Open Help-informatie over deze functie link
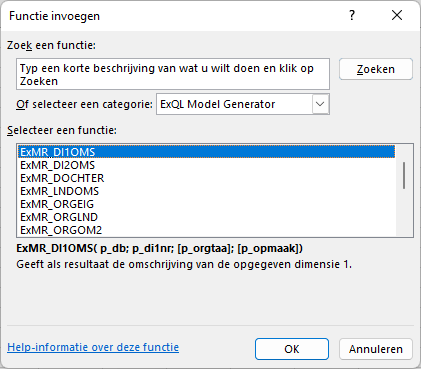This screenshot has height=369, width=421. (93, 347)
